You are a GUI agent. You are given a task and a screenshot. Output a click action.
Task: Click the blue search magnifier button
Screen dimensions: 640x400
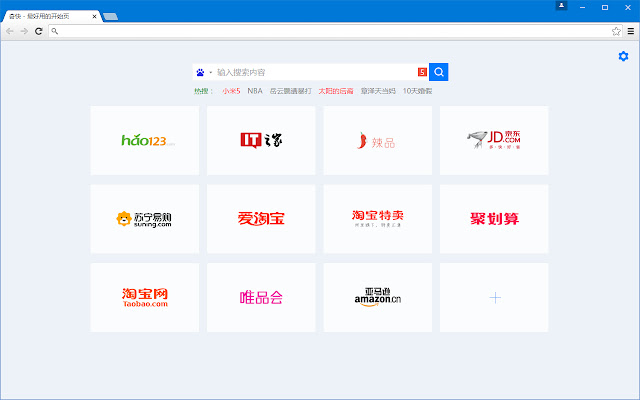tap(438, 72)
